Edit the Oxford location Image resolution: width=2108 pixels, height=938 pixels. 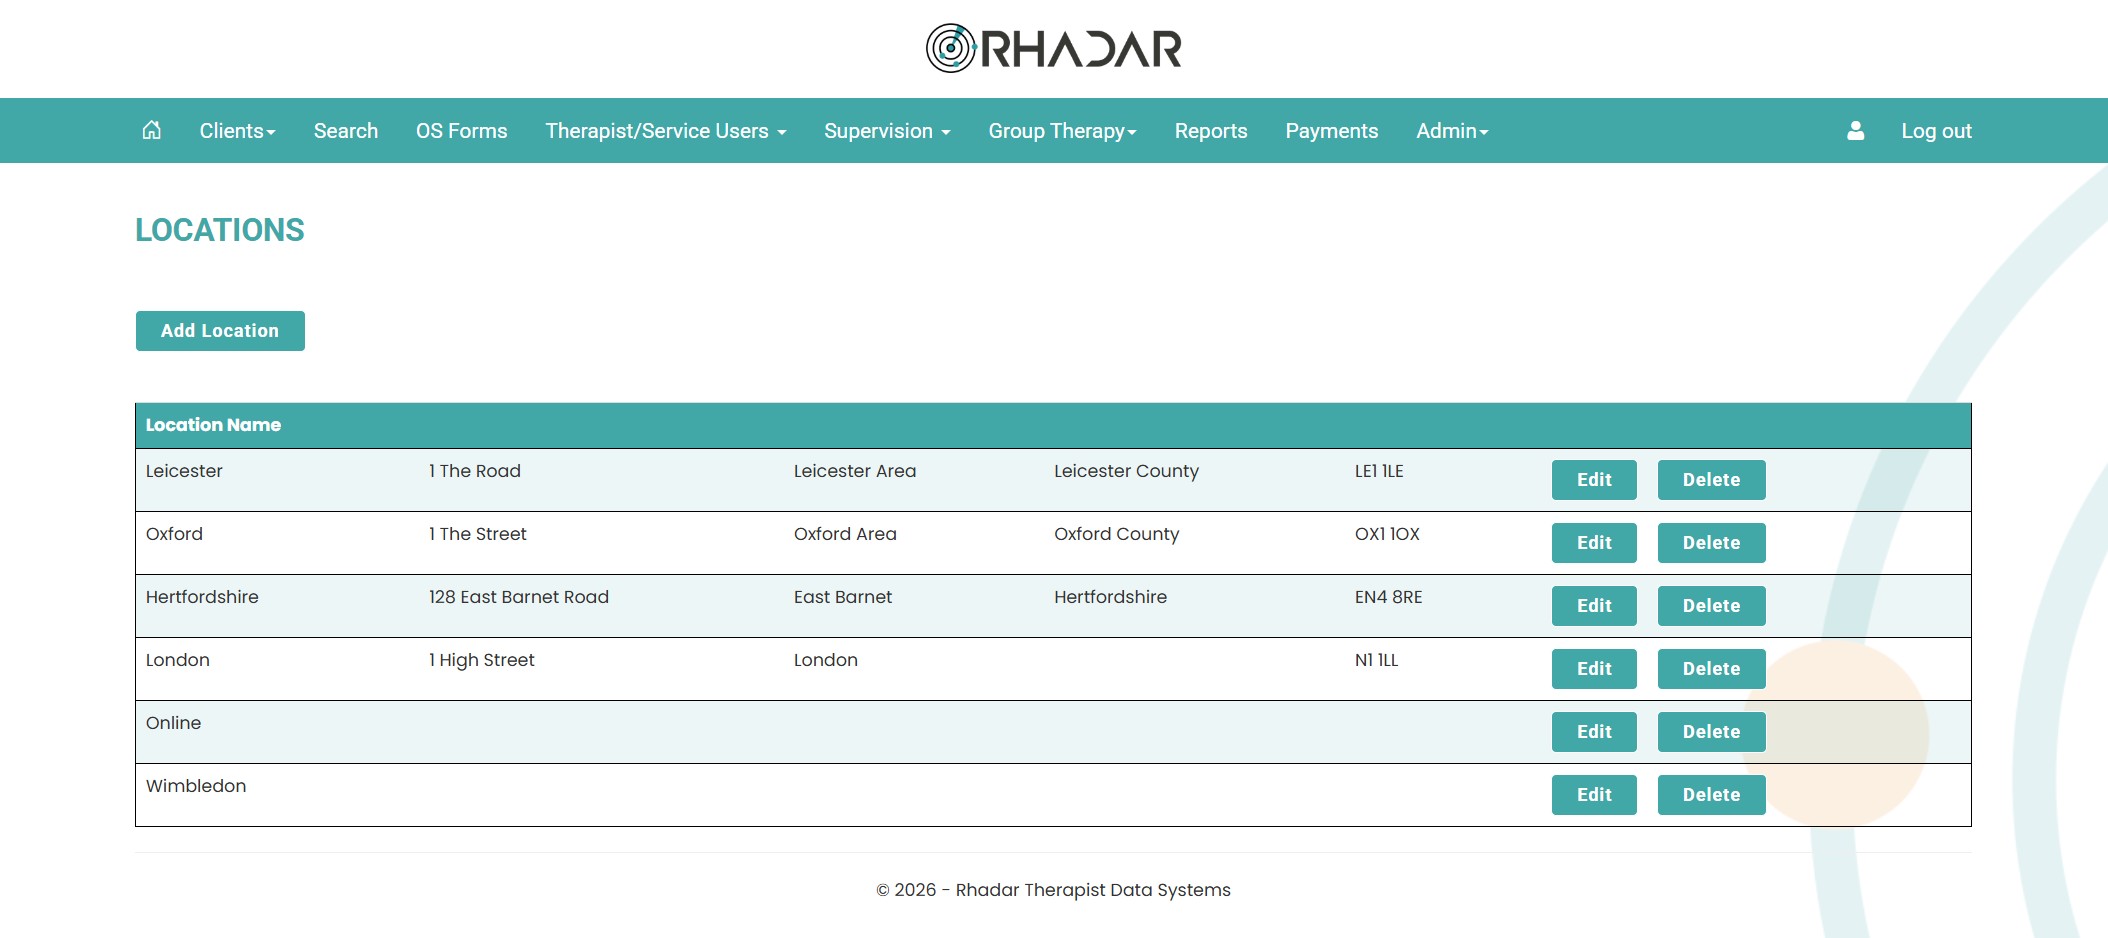(x=1594, y=543)
